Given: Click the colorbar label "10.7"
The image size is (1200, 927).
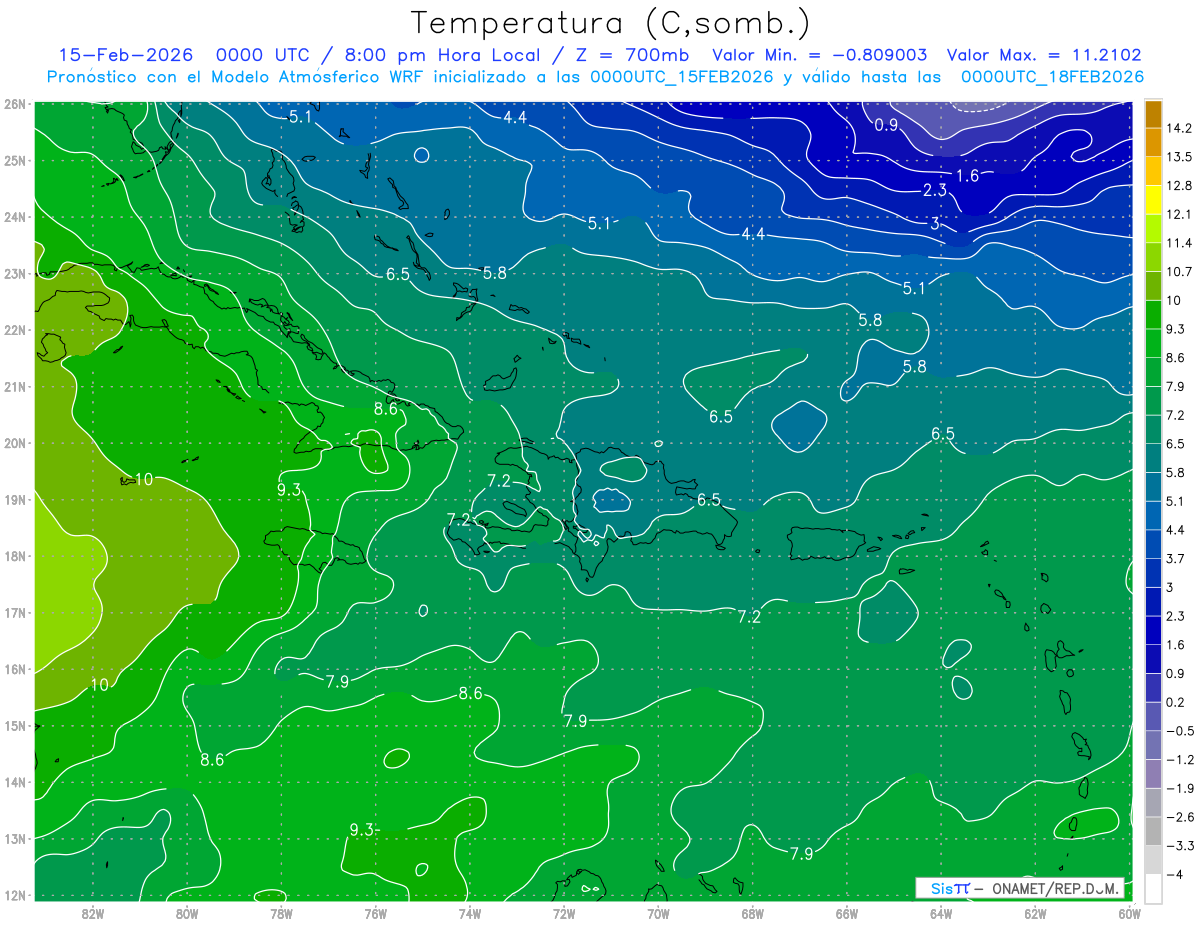Looking at the screenshot, I should (1179, 272).
